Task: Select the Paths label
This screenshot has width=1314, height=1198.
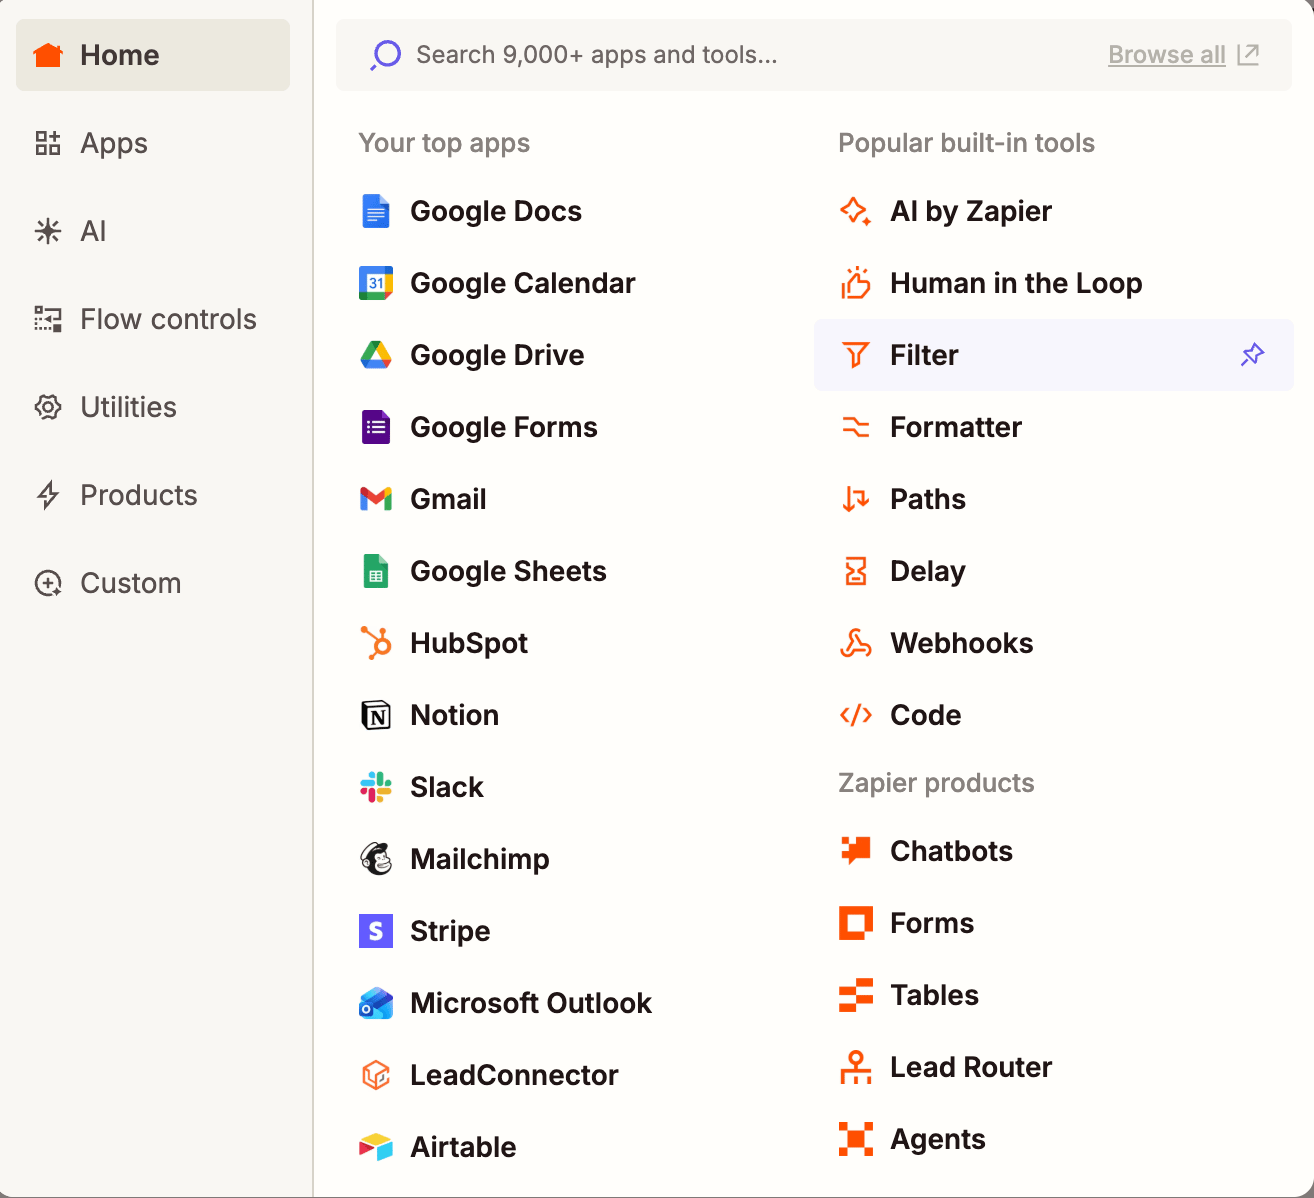Action: tap(928, 499)
